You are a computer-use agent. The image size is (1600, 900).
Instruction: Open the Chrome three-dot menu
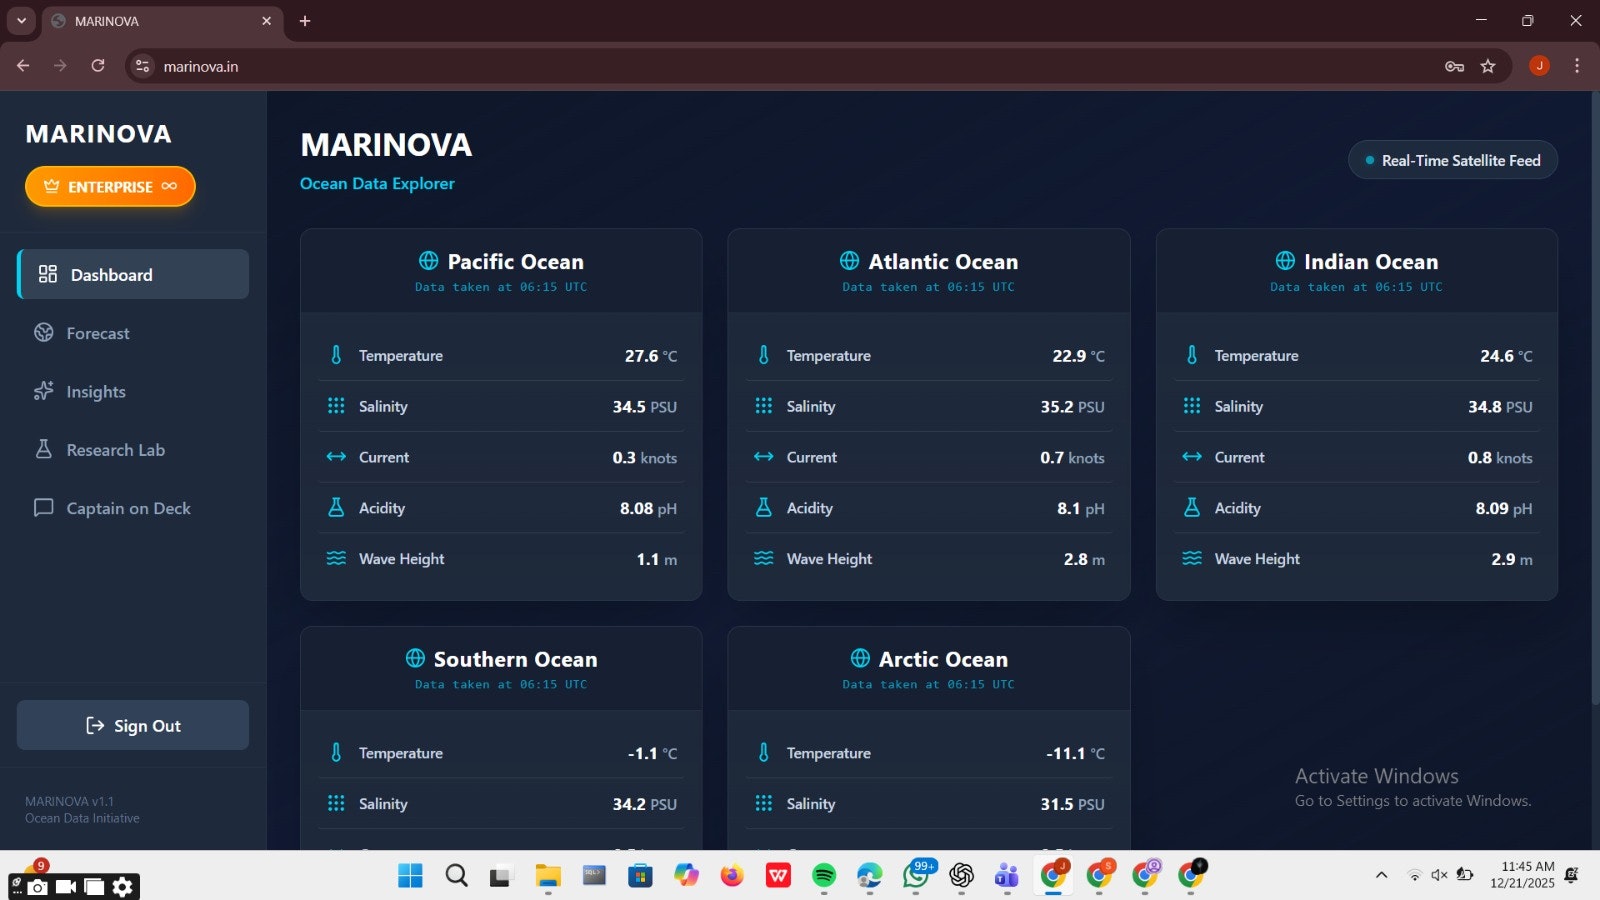coord(1577,66)
